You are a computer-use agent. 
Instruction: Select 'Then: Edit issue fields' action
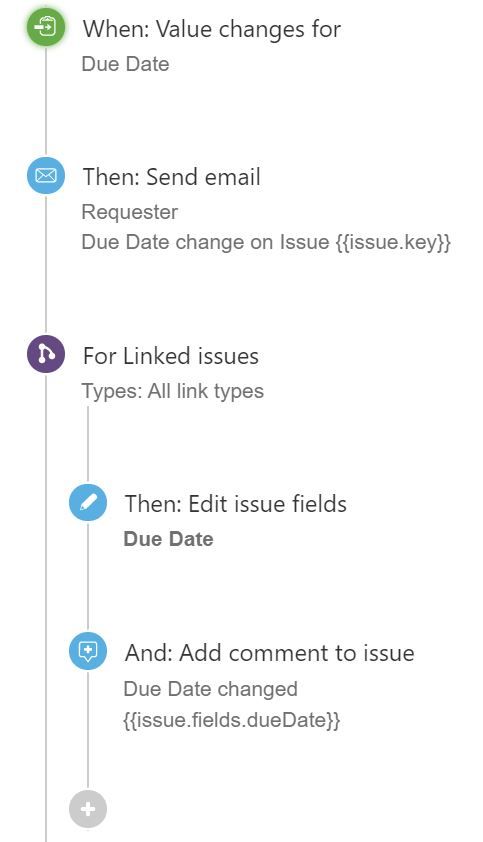[236, 504]
